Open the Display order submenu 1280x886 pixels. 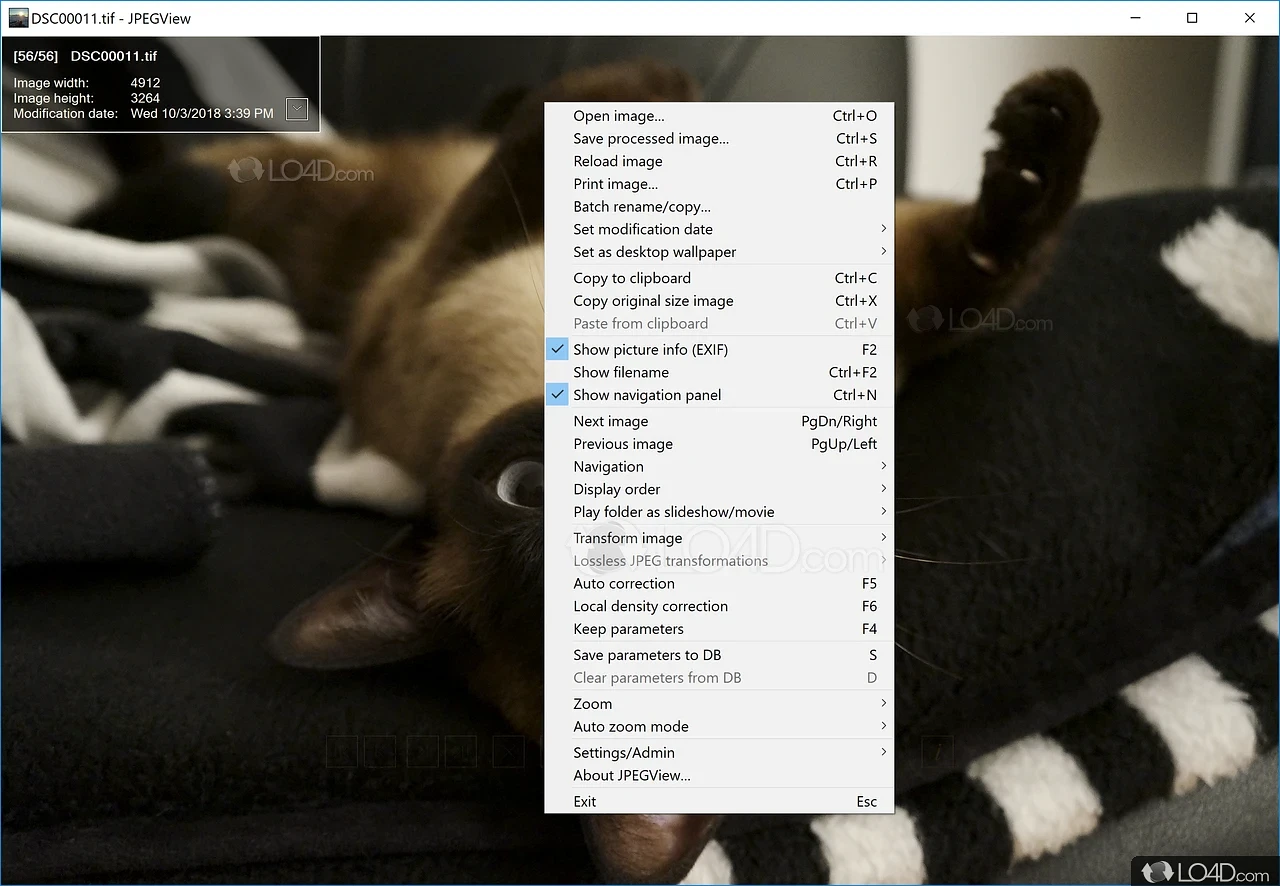click(x=616, y=489)
